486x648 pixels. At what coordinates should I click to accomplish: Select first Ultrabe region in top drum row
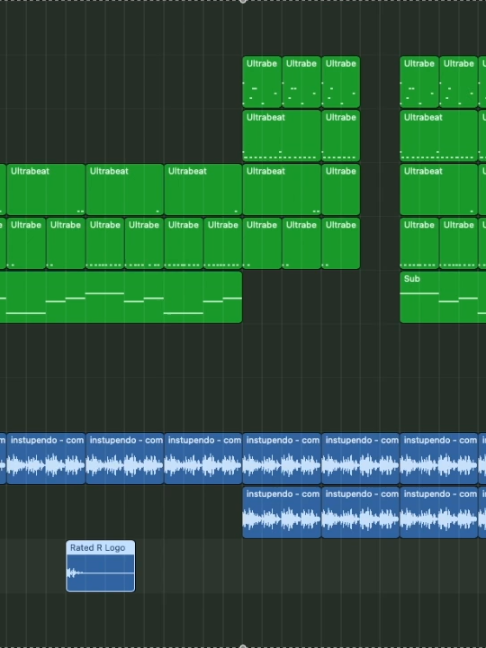point(262,82)
